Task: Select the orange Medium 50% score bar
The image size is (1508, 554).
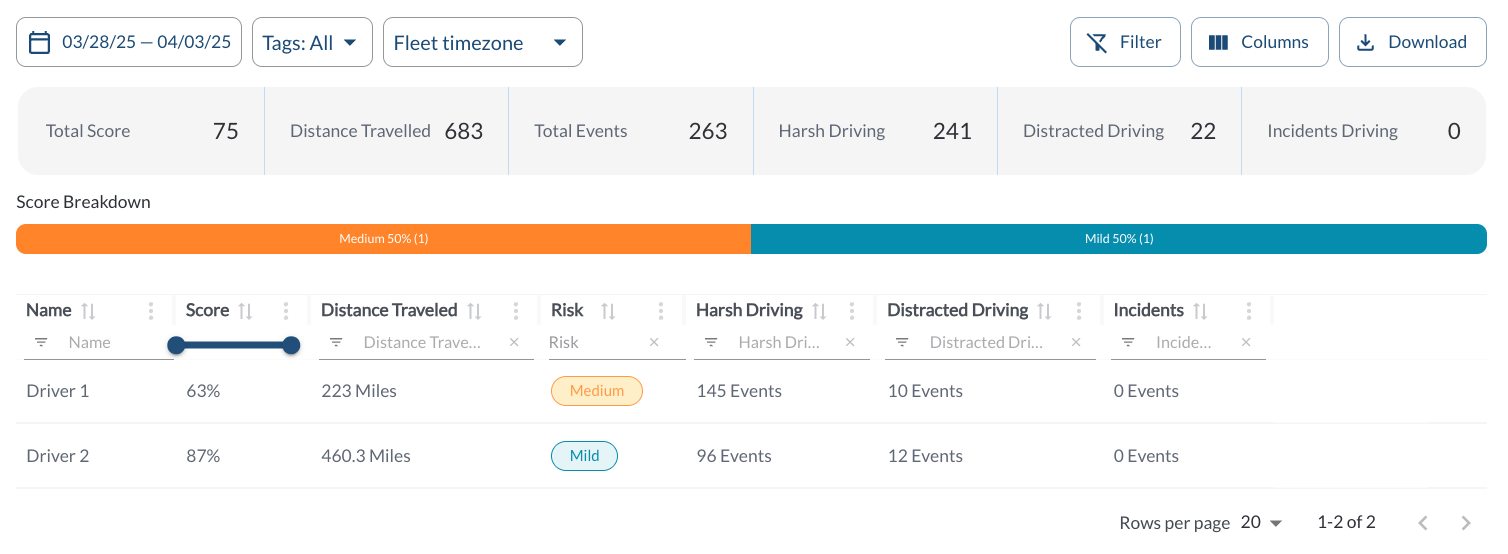Action: pos(383,239)
